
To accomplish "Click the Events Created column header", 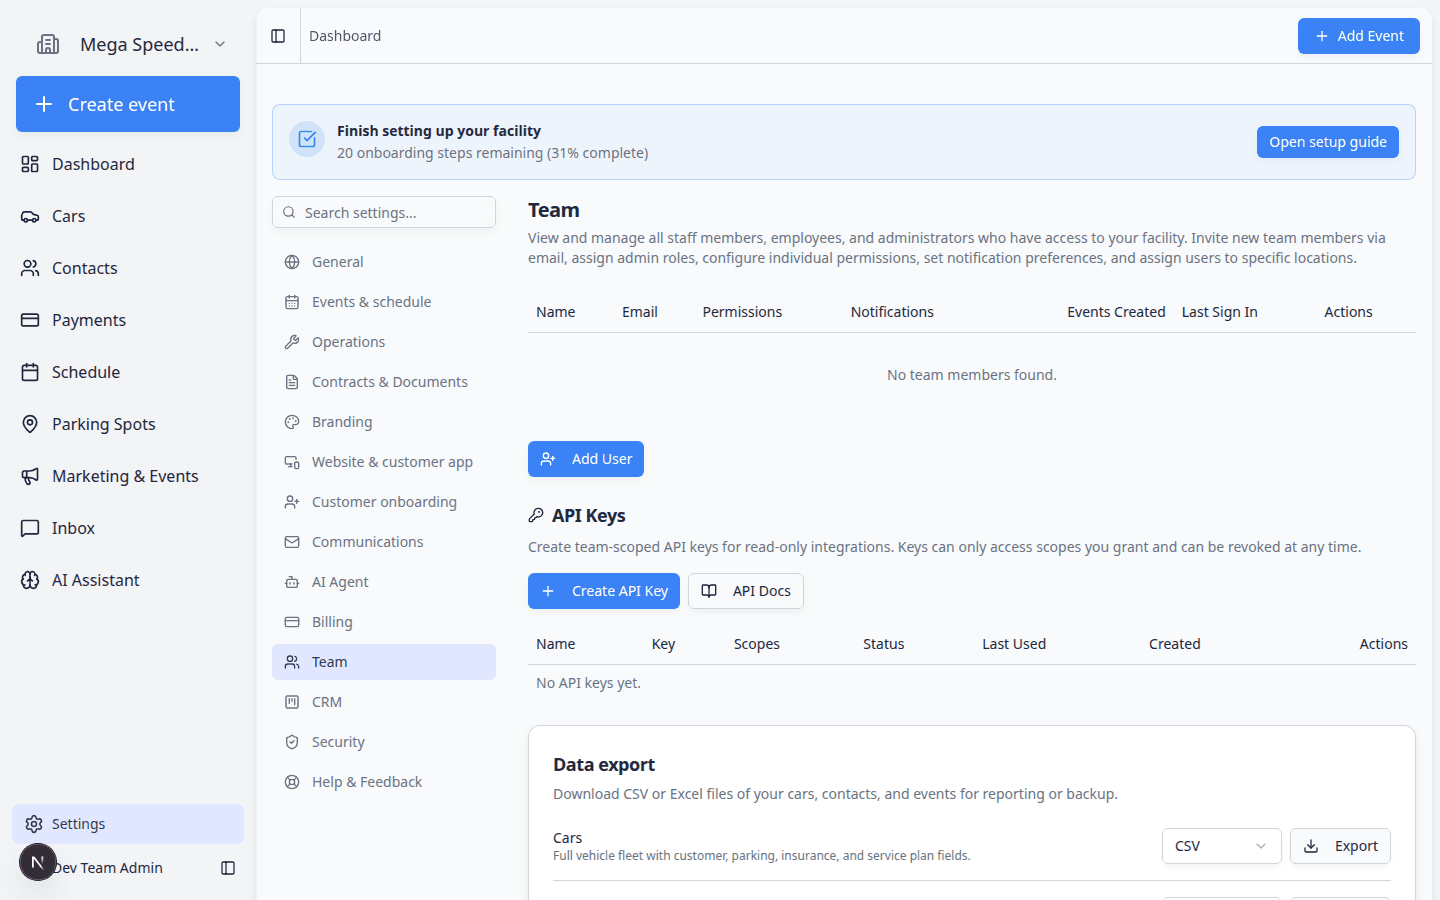I will pos(1116,312).
